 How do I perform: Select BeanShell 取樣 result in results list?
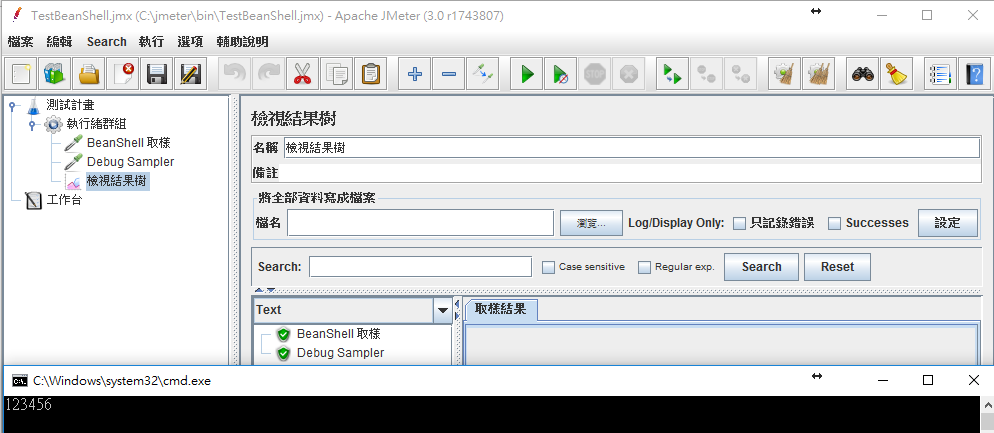pyautogui.click(x=339, y=334)
